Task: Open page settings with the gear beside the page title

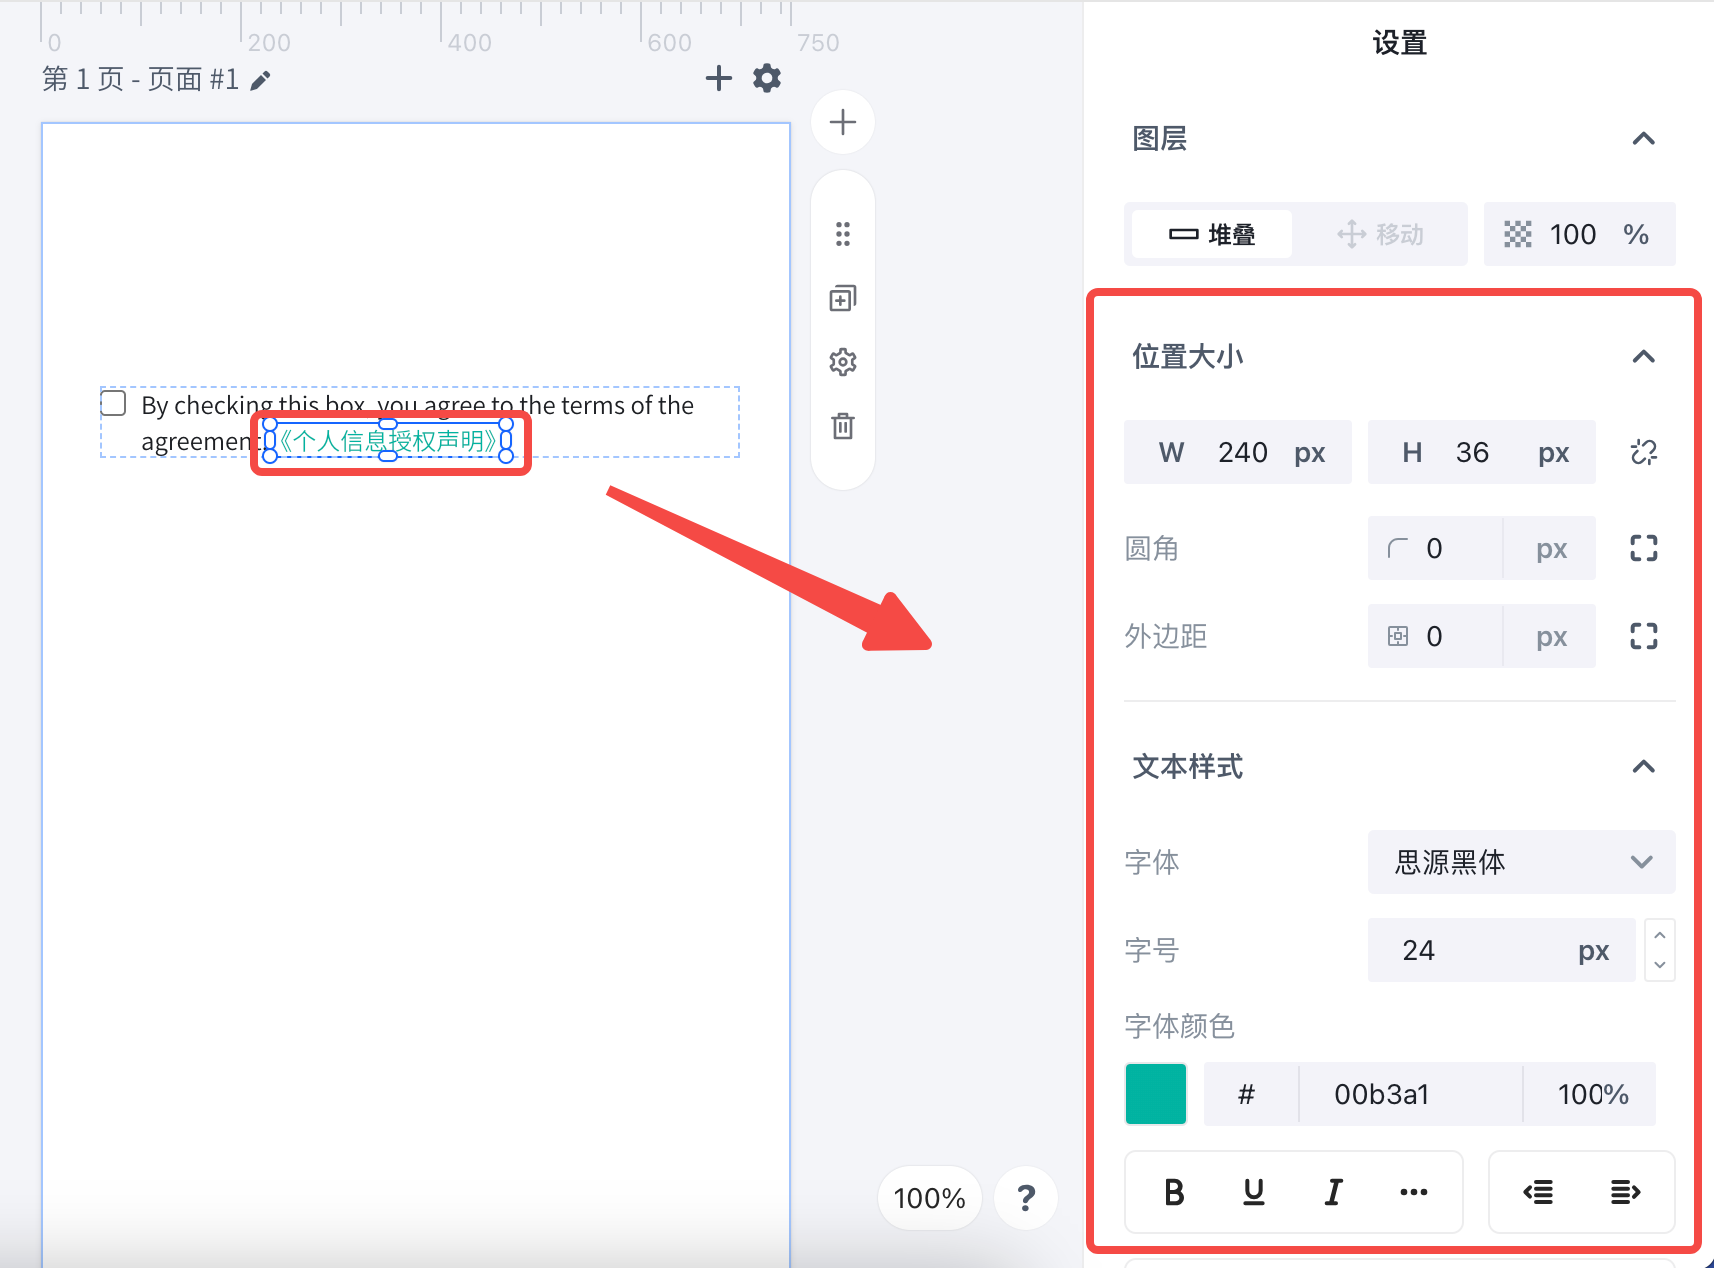Action: point(767,78)
